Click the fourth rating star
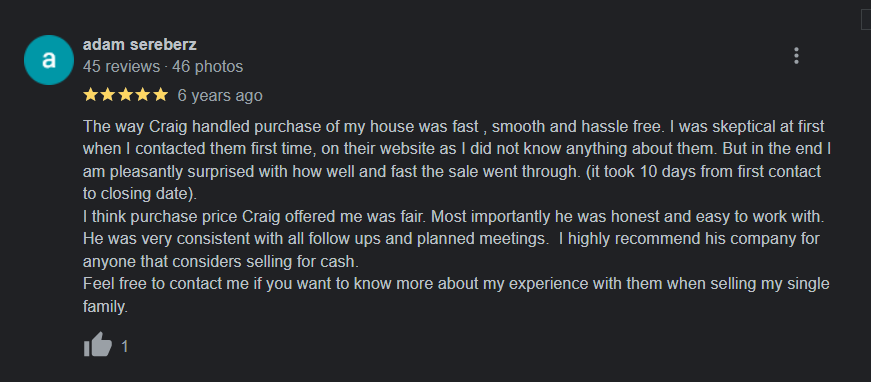This screenshot has width=871, height=382. point(143,95)
